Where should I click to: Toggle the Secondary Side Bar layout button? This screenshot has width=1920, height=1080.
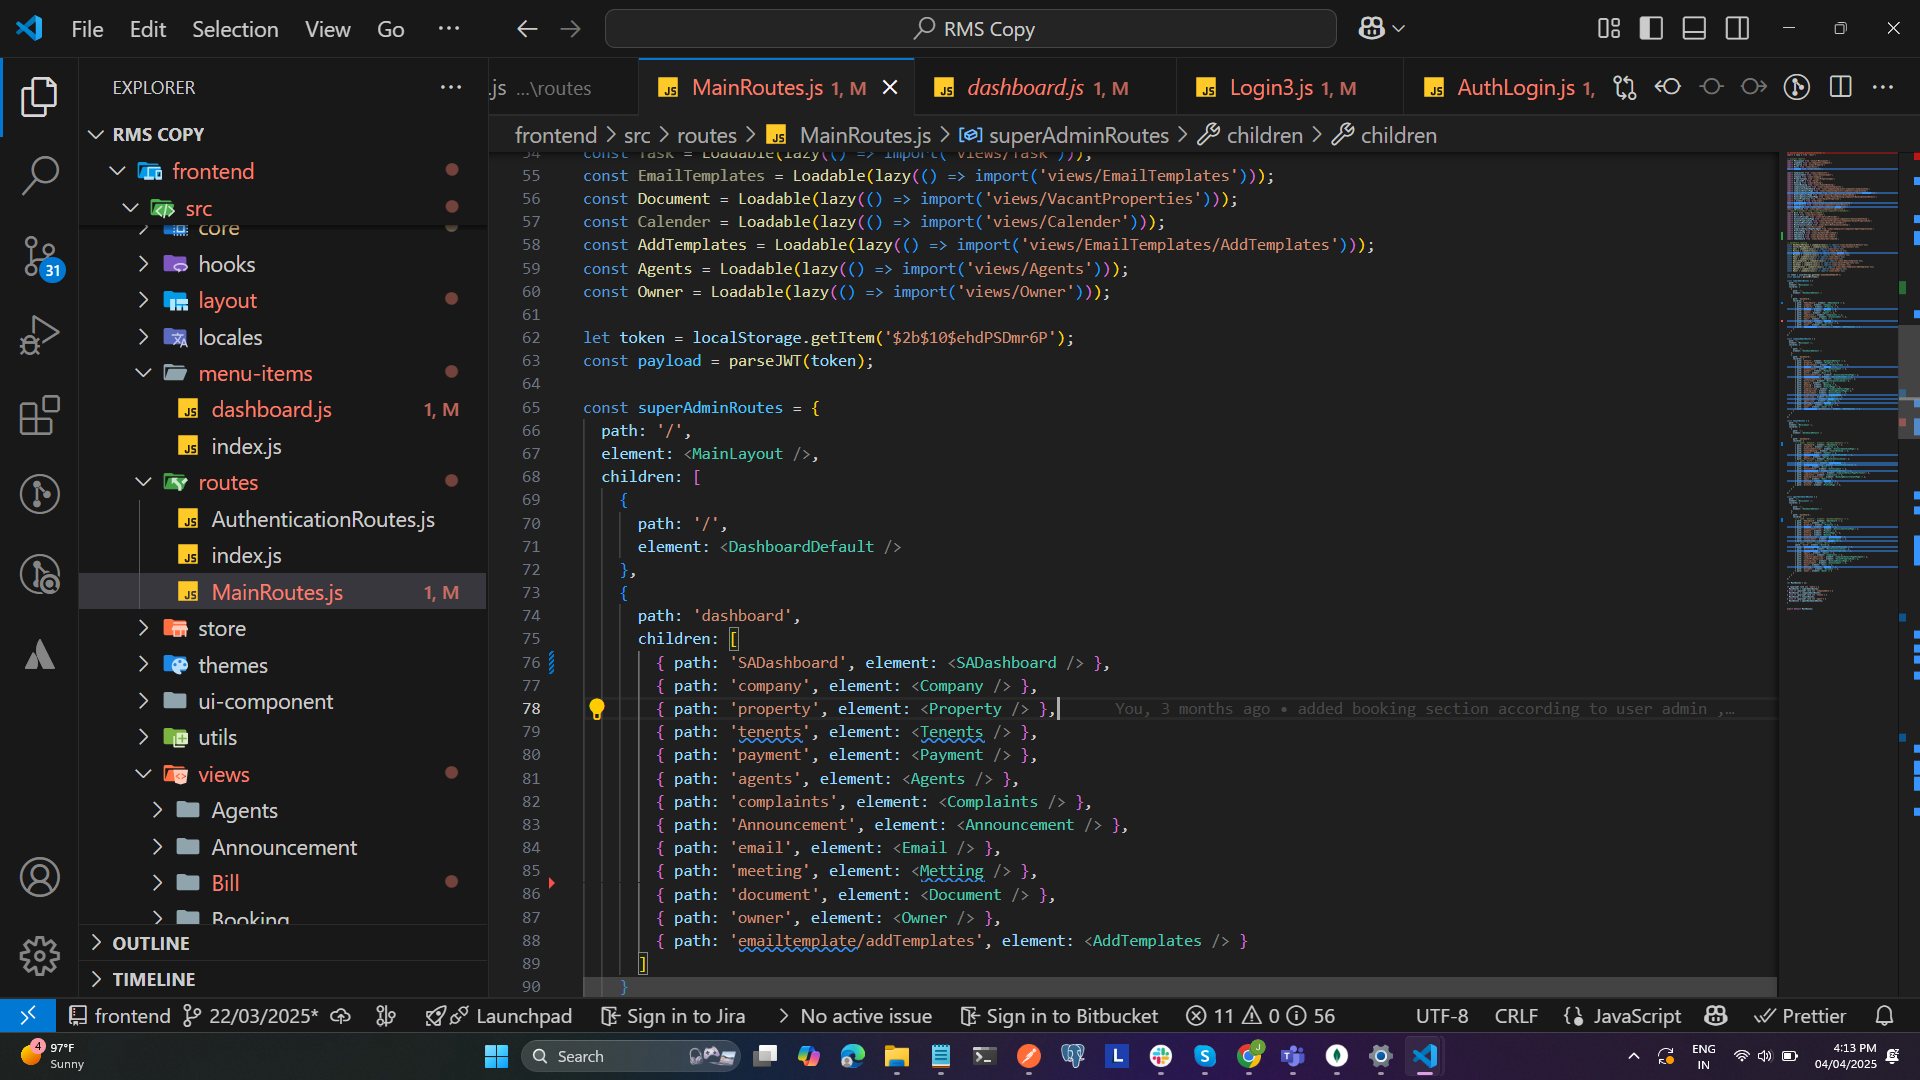1738,28
